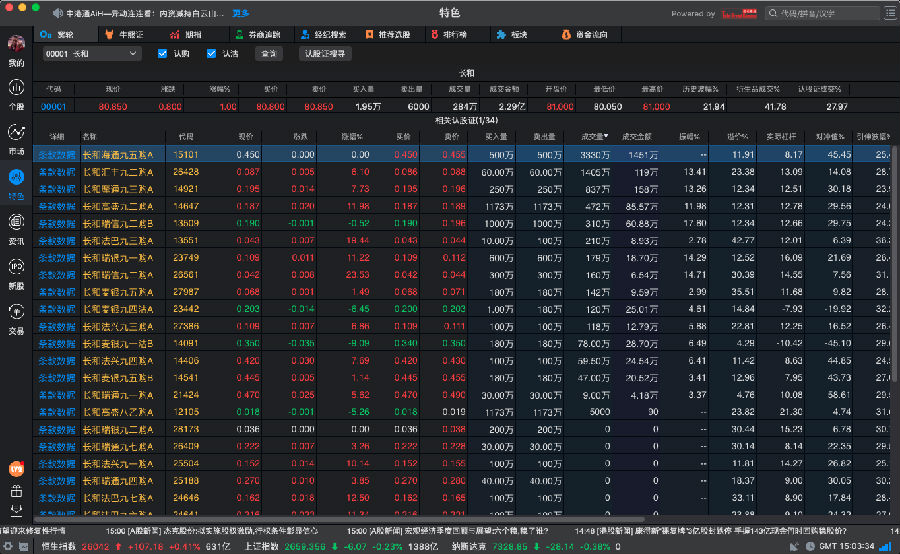The image size is (900, 554).
Task: Open the 市场 market section
Action: (16, 140)
